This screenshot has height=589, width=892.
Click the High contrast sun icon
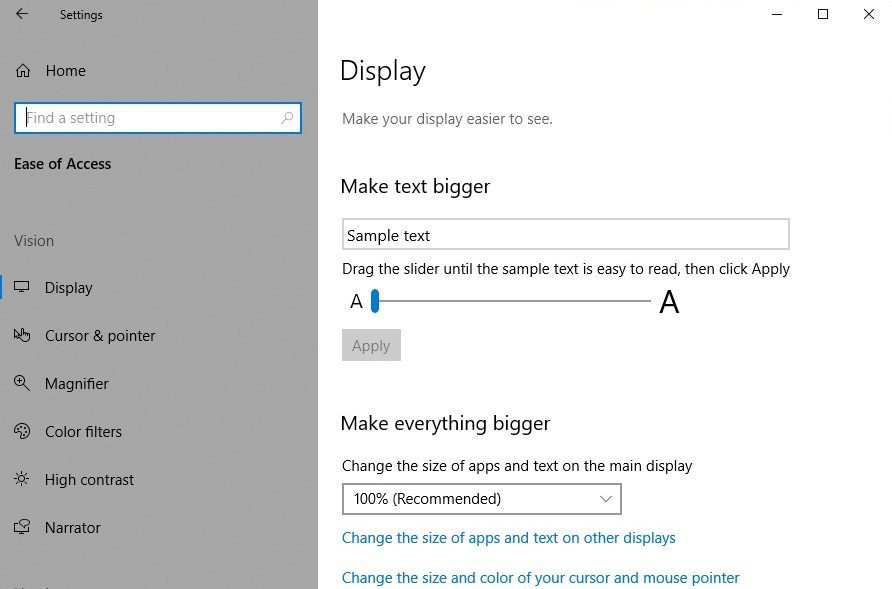22,479
